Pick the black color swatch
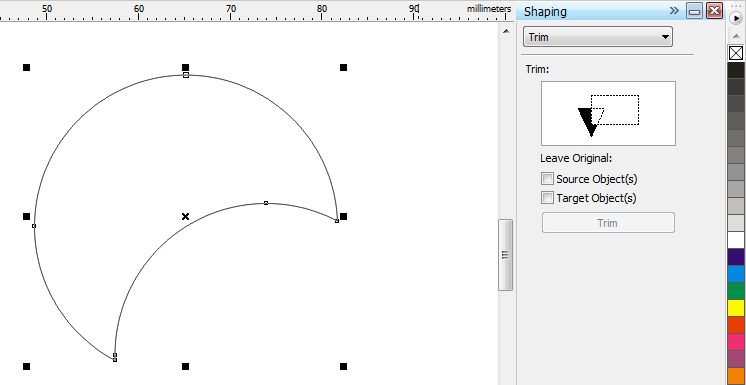 pyautogui.click(x=736, y=70)
